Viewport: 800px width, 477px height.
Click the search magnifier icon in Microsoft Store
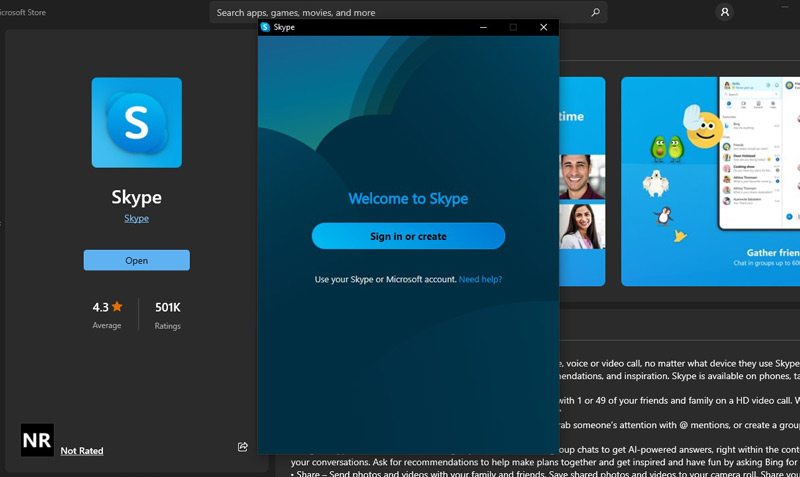[595, 12]
